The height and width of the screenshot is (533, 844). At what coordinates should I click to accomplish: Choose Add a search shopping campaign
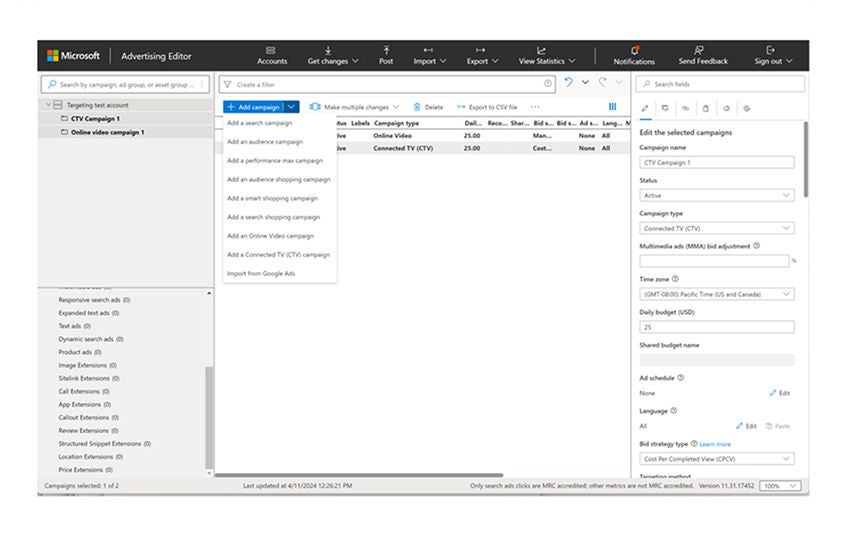click(x=273, y=217)
